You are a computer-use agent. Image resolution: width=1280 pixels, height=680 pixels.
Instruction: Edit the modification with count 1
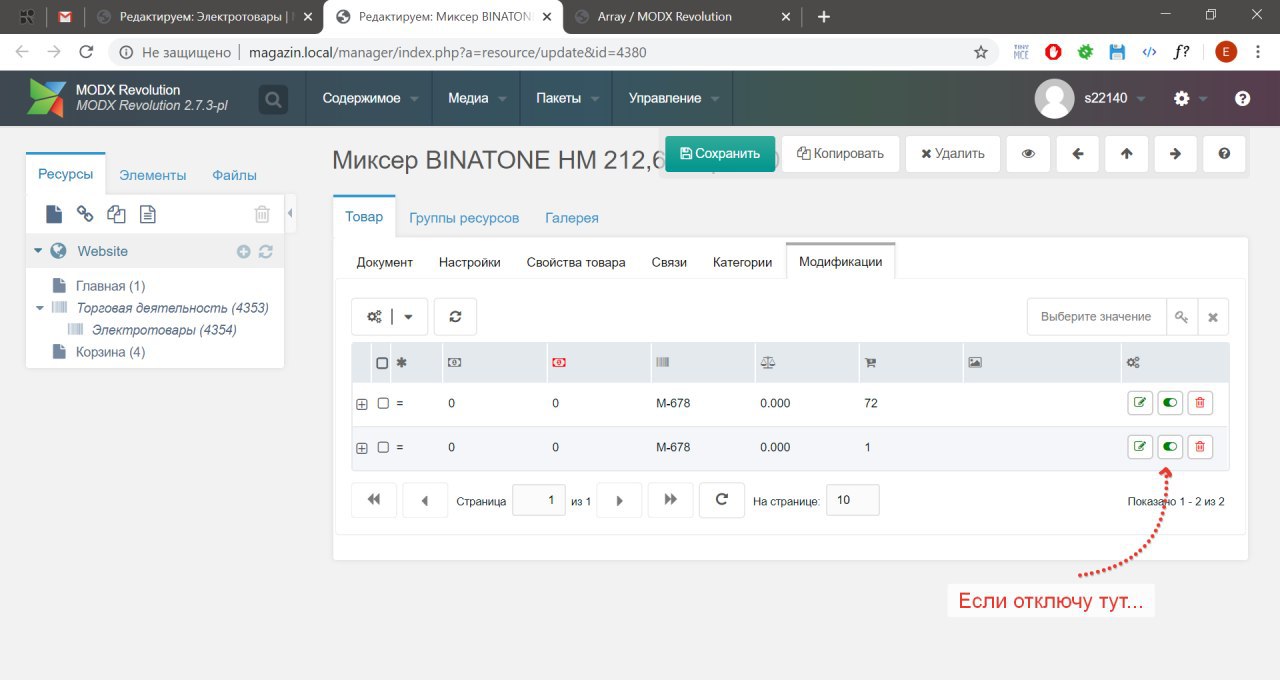pyautogui.click(x=1139, y=447)
